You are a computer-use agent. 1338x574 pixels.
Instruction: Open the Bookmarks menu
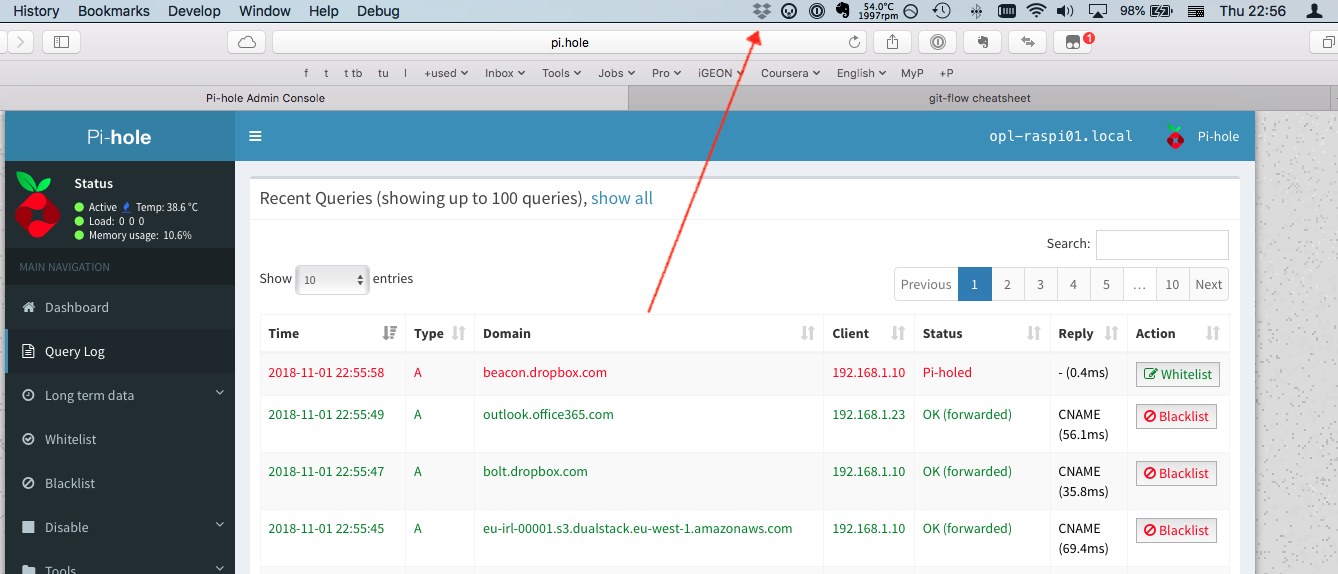(113, 11)
